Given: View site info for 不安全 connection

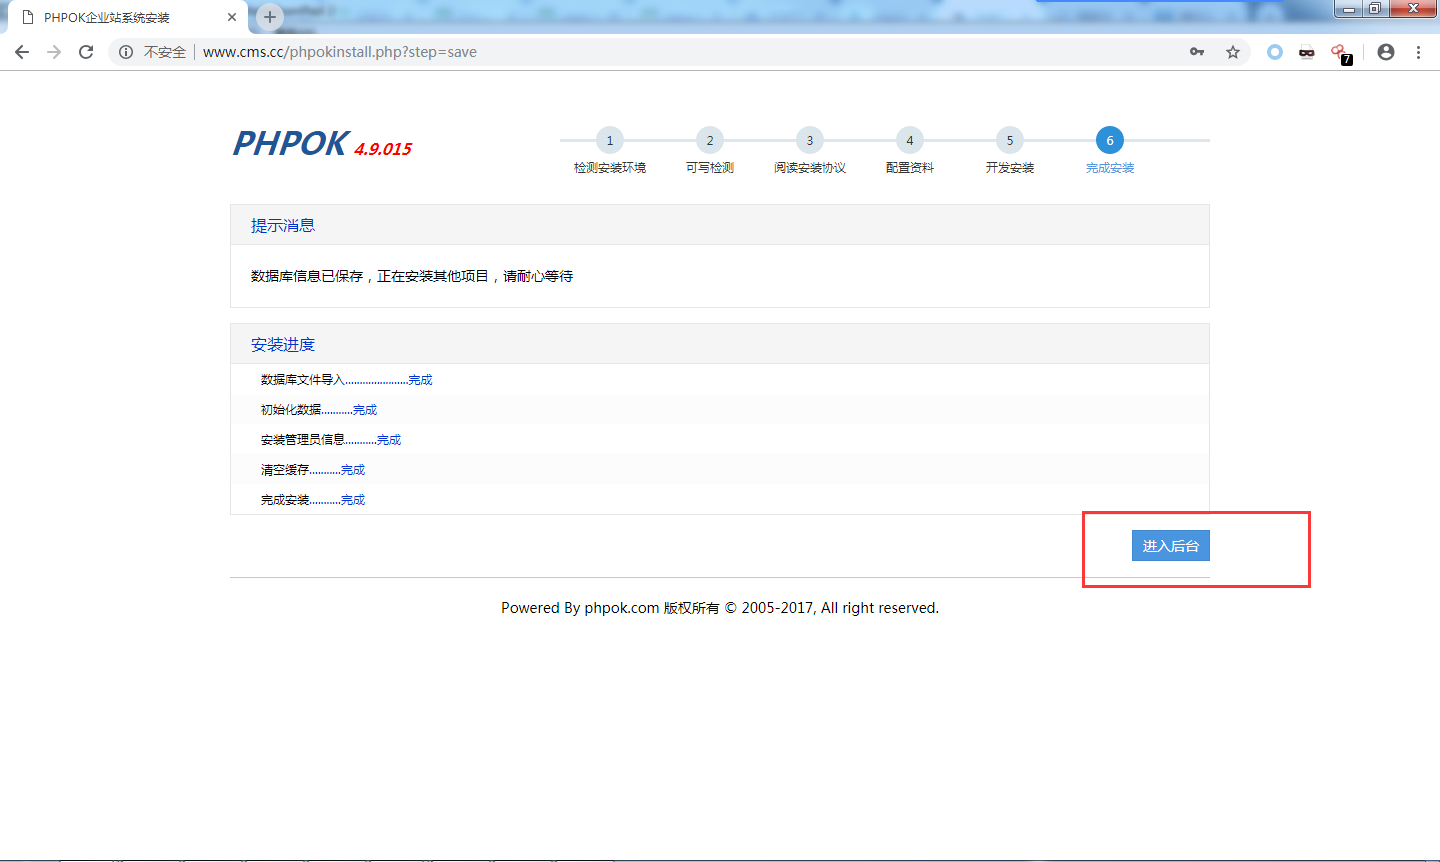Looking at the screenshot, I should [x=153, y=52].
